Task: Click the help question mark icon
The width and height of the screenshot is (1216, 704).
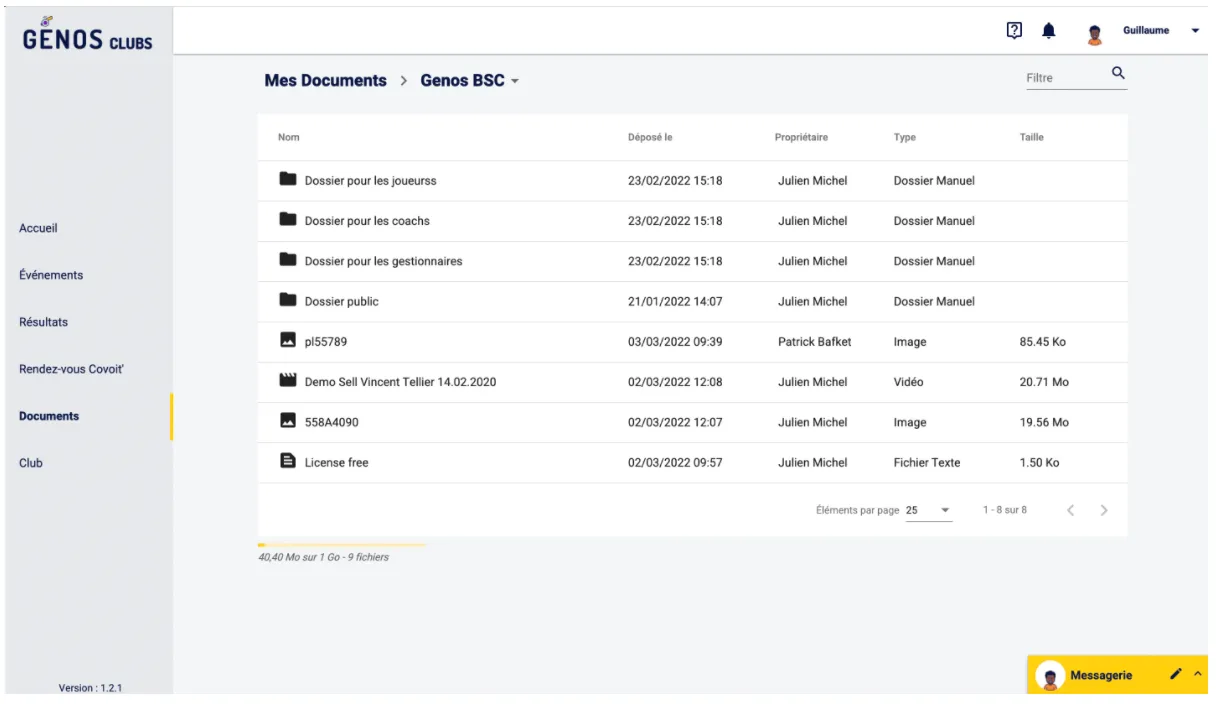Action: 1014,31
